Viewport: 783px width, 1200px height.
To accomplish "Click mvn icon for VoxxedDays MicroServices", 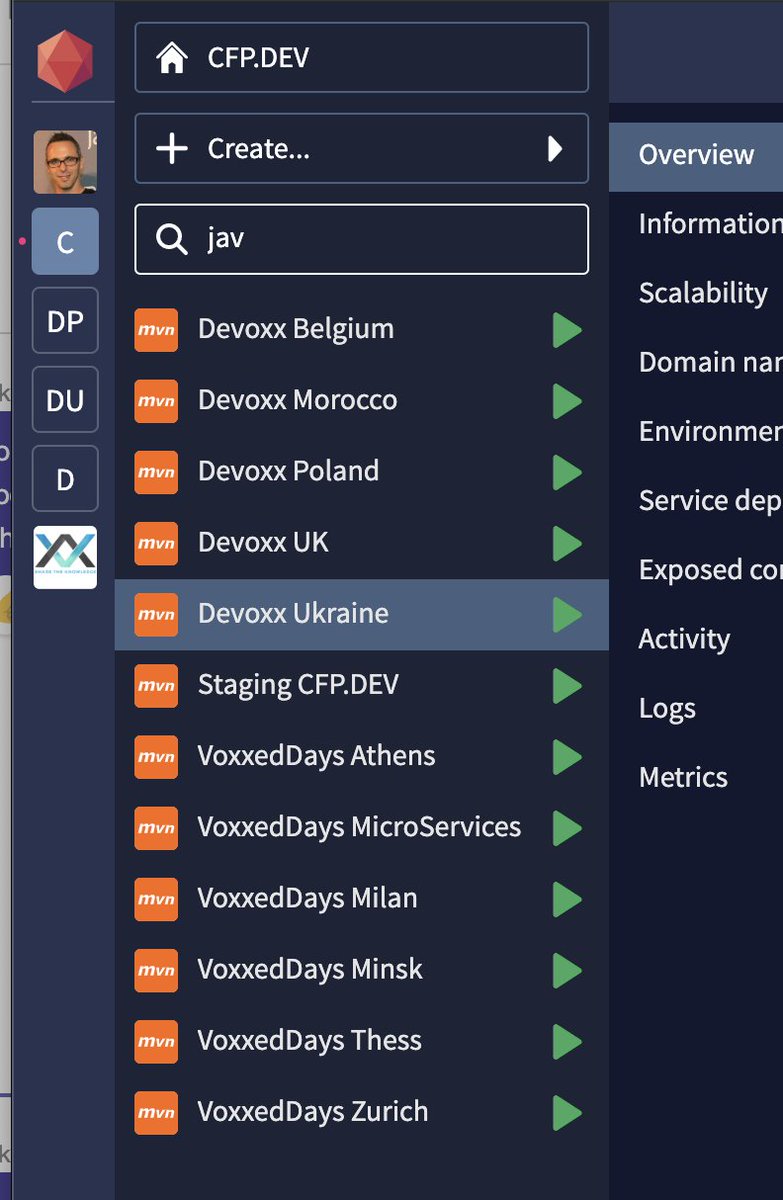I will 156,827.
